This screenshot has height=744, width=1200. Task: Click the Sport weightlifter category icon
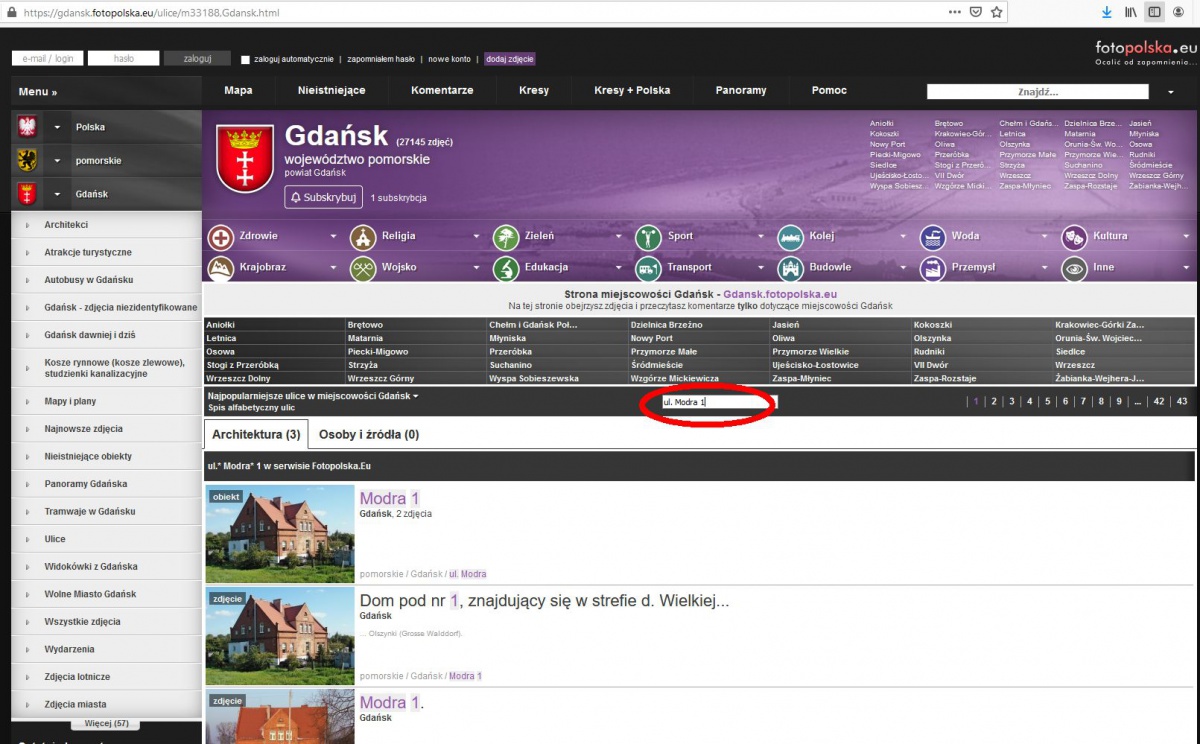pos(649,237)
